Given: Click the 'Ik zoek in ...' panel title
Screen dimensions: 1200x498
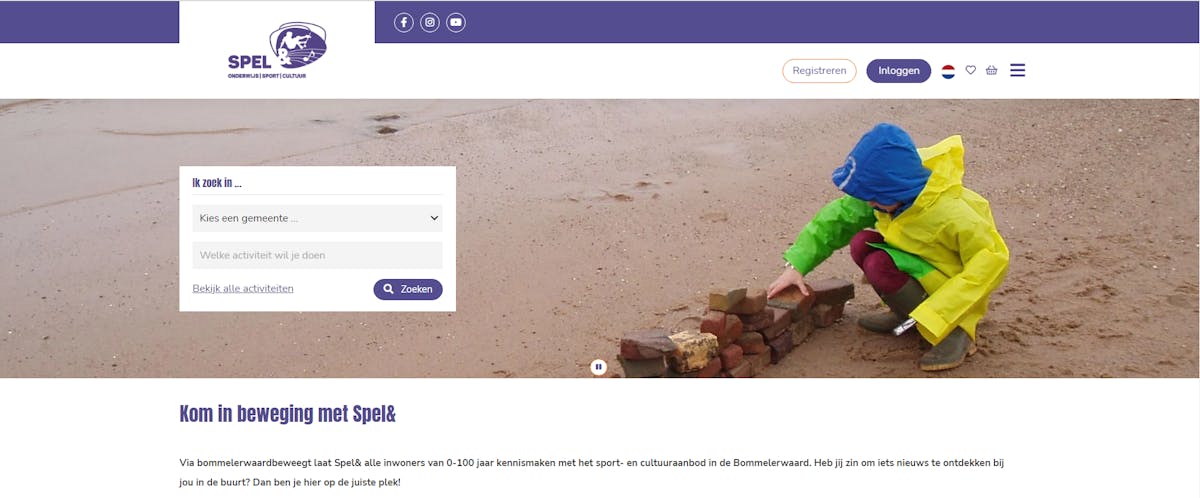Looking at the screenshot, I should [x=217, y=183].
